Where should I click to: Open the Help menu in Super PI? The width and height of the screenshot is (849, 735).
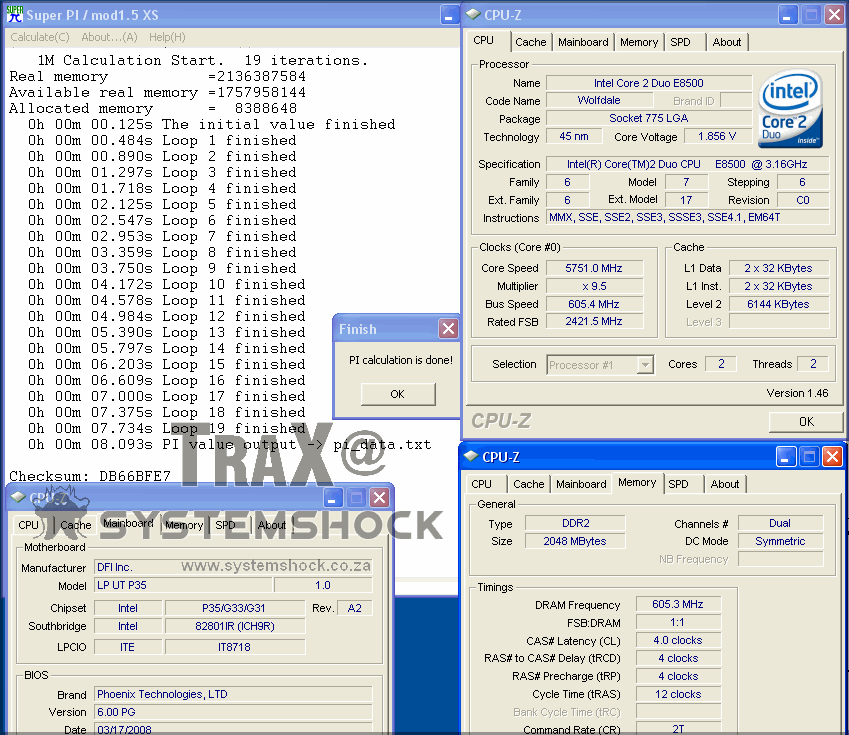167,37
